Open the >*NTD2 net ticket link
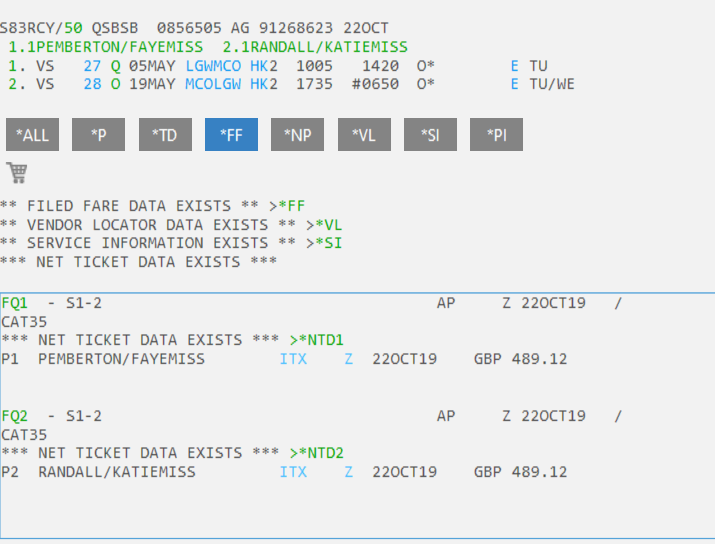This screenshot has height=544, width=715. [317, 453]
